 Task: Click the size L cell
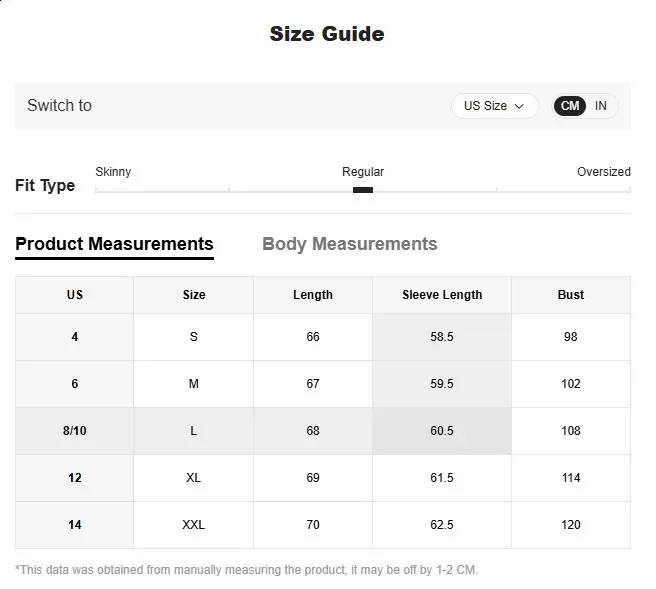coord(194,431)
